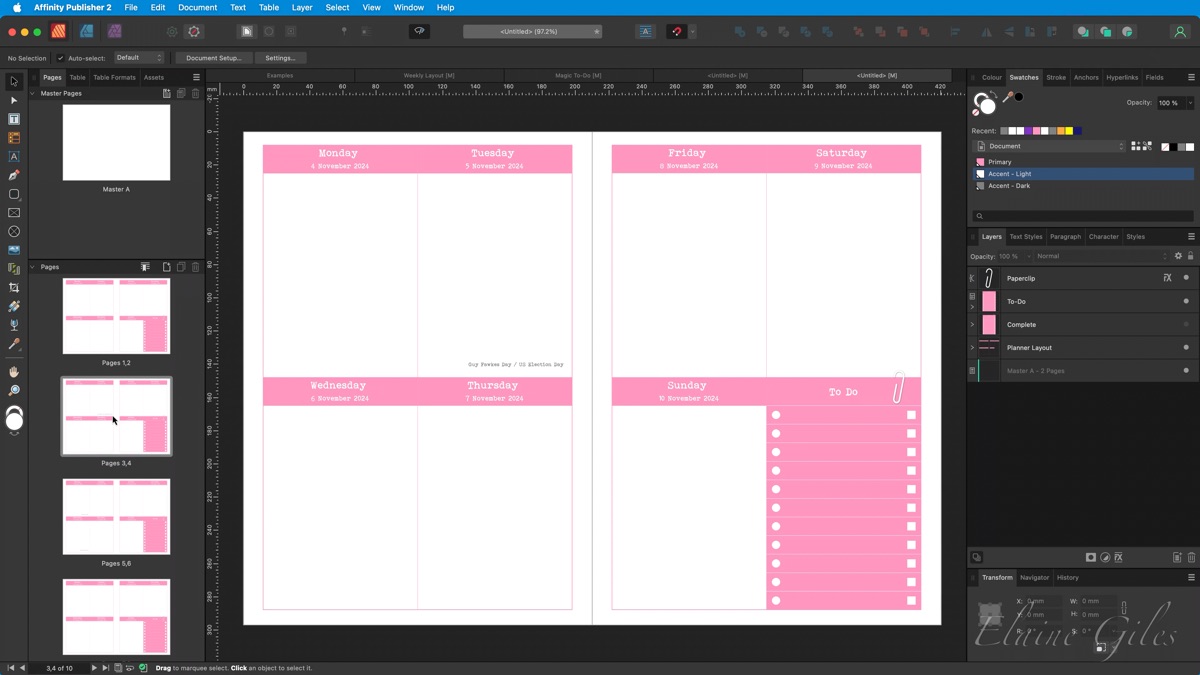Select the Node tool
1200x675 pixels.
point(14,100)
